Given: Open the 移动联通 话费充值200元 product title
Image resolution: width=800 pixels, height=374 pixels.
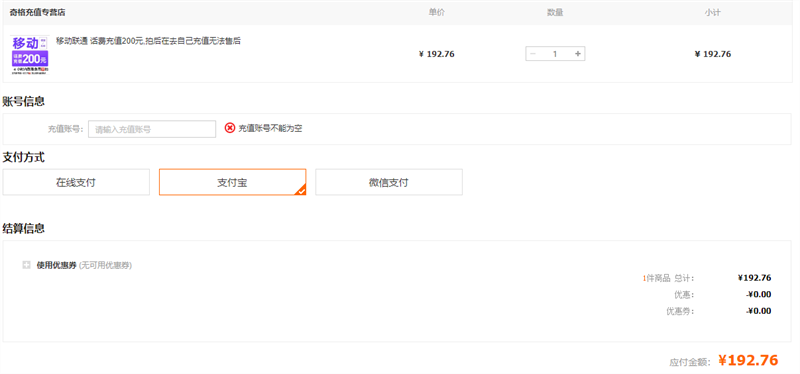Looking at the screenshot, I should tap(148, 41).
